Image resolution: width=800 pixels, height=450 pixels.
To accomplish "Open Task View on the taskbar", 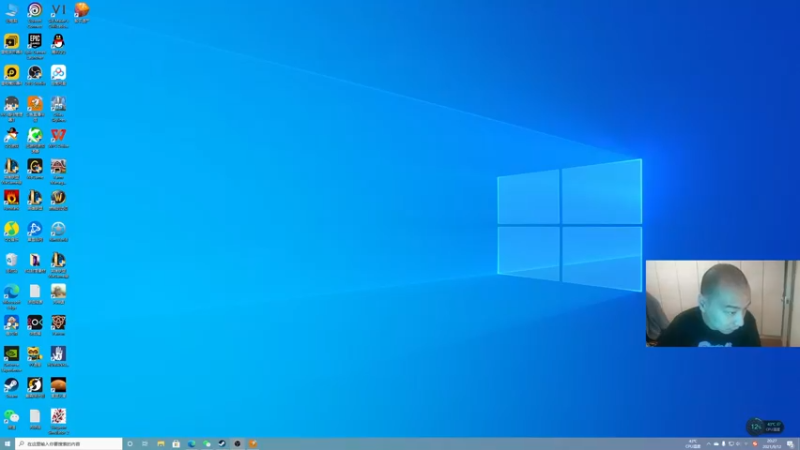I will 145,444.
